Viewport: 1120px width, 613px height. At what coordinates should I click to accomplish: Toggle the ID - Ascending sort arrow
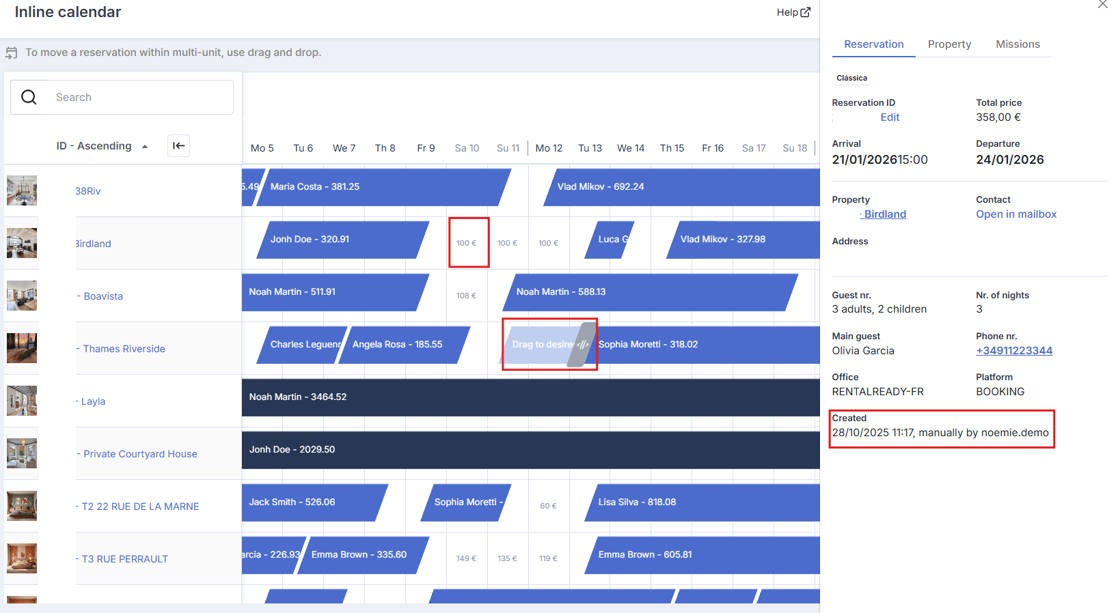[145, 146]
